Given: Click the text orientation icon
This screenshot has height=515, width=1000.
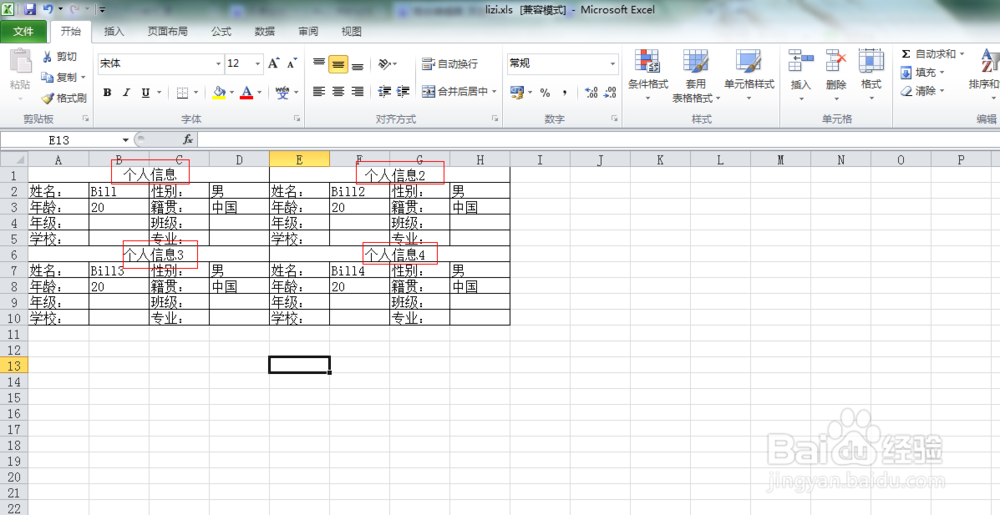Looking at the screenshot, I should coord(384,64).
